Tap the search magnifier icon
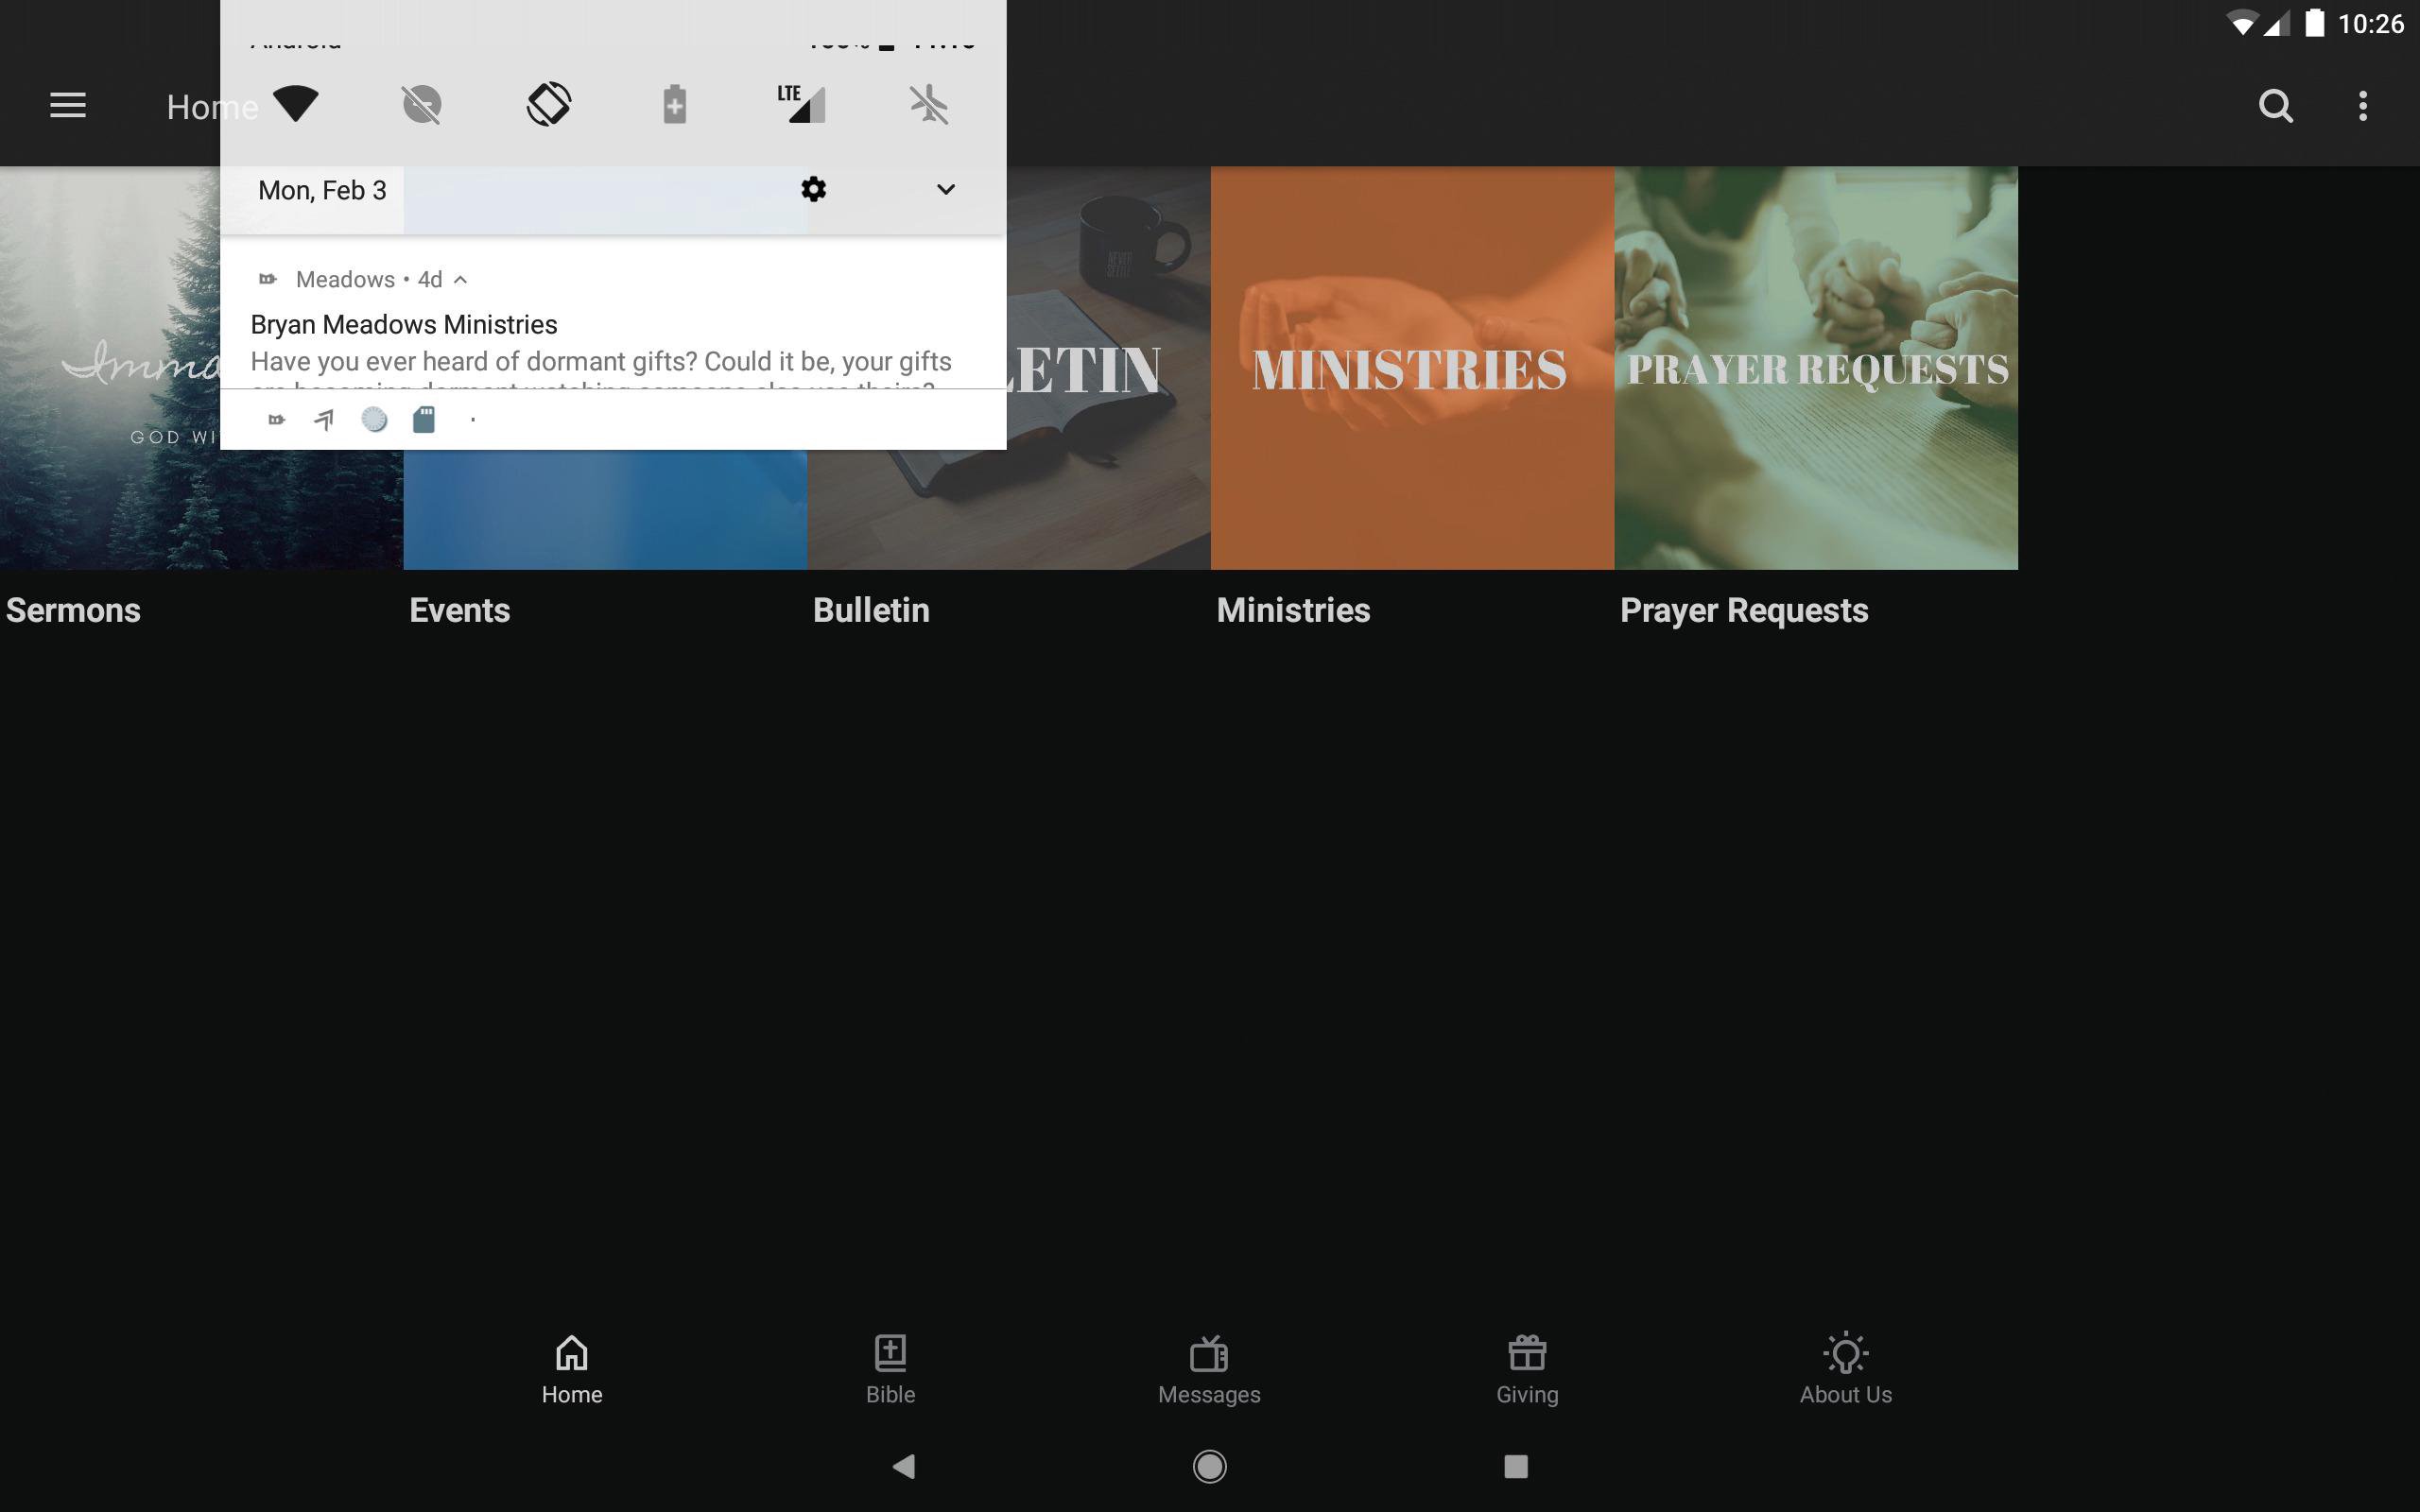 click(x=2275, y=106)
